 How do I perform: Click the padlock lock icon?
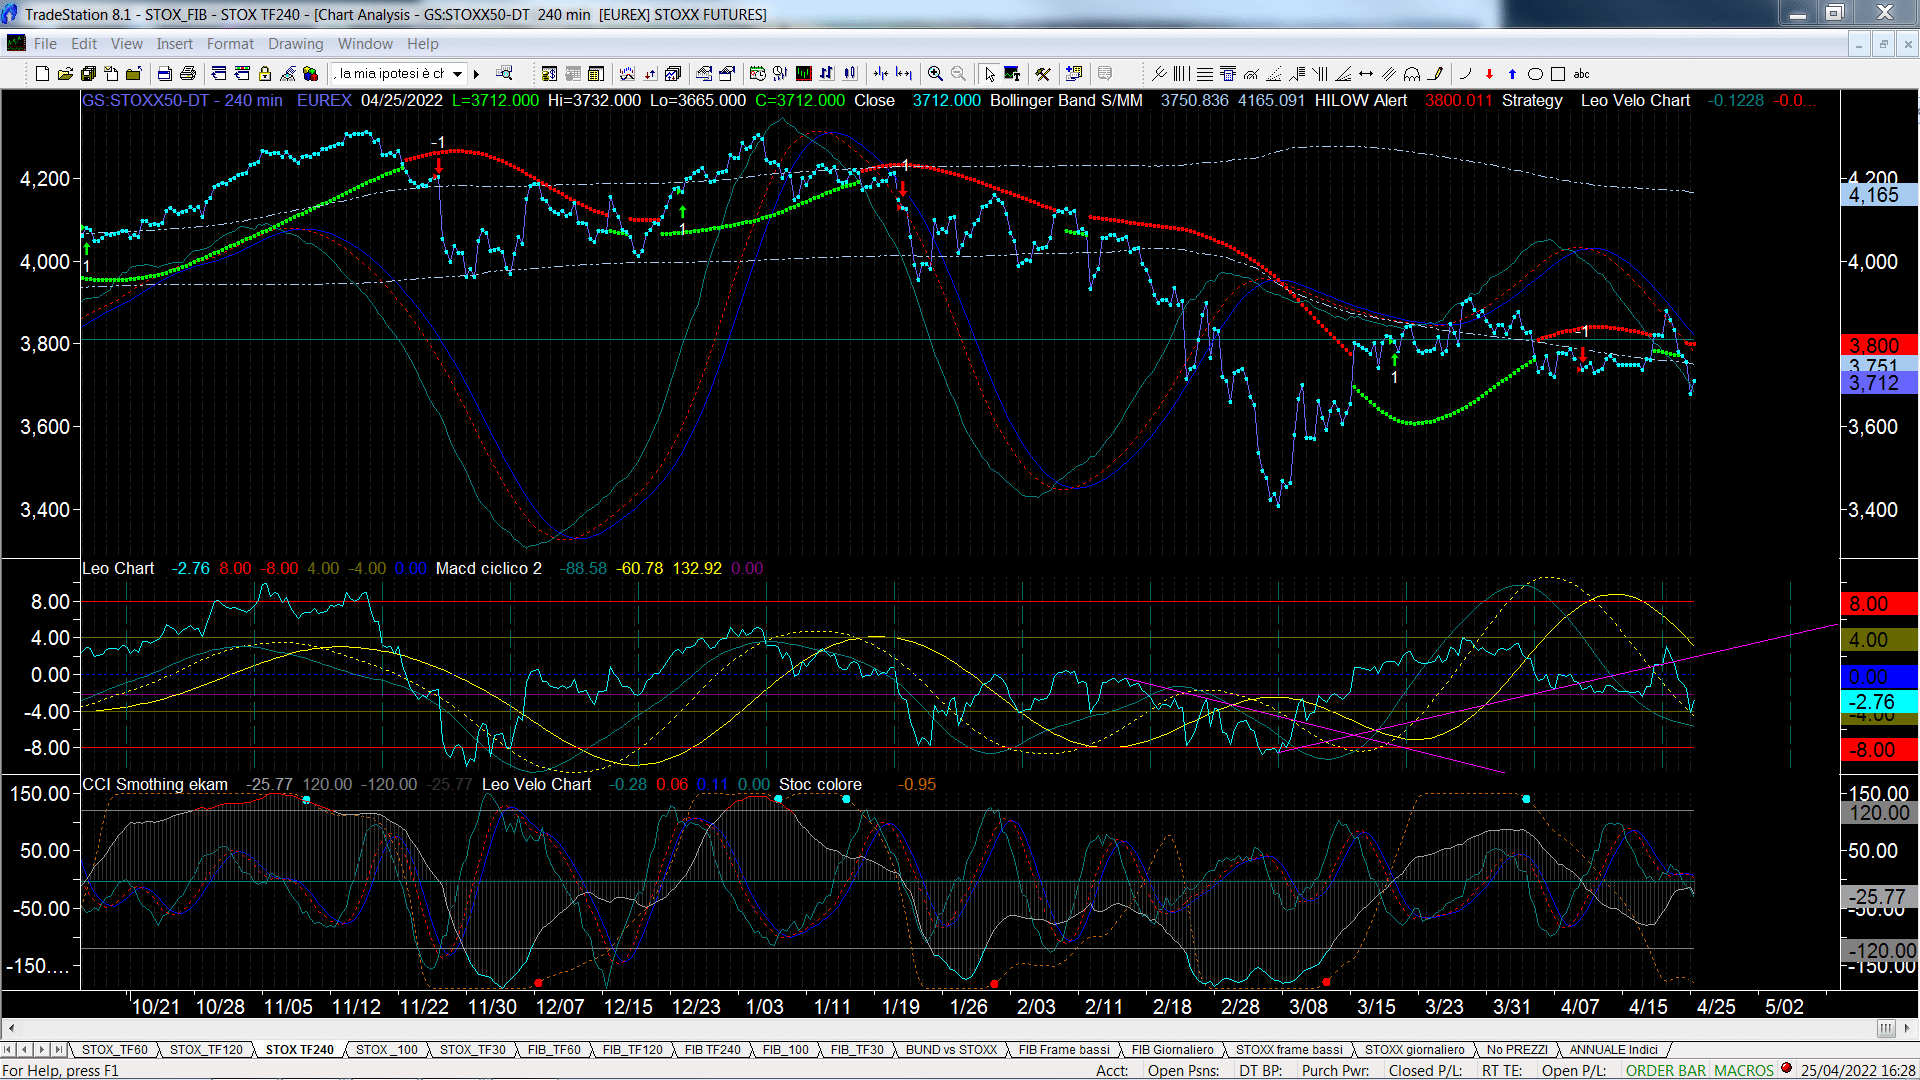pyautogui.click(x=265, y=74)
